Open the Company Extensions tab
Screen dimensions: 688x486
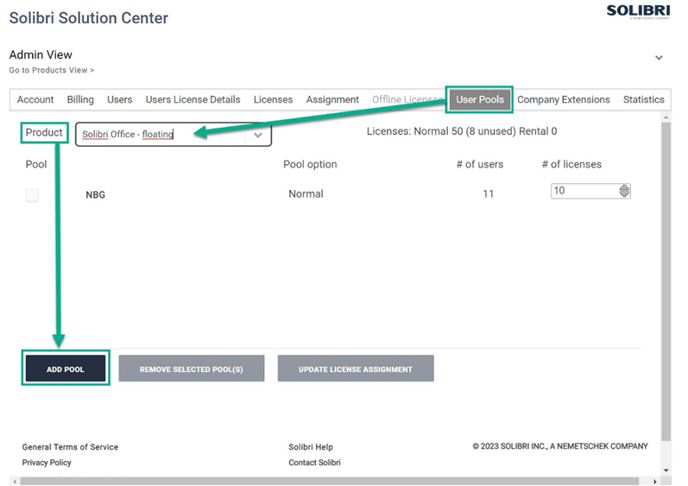pyautogui.click(x=563, y=100)
